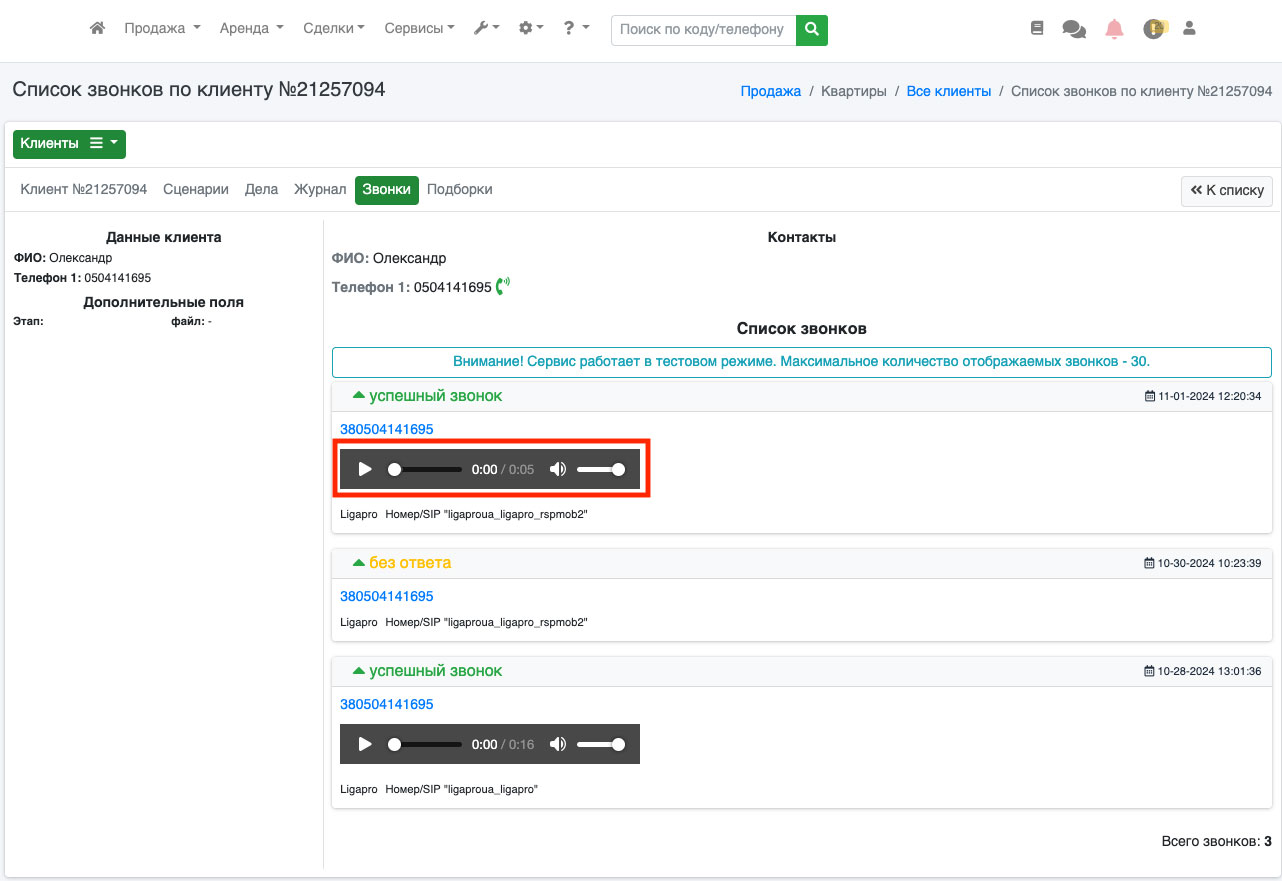
Task: Mute the 0:05 call recording
Action: [x=558, y=469]
